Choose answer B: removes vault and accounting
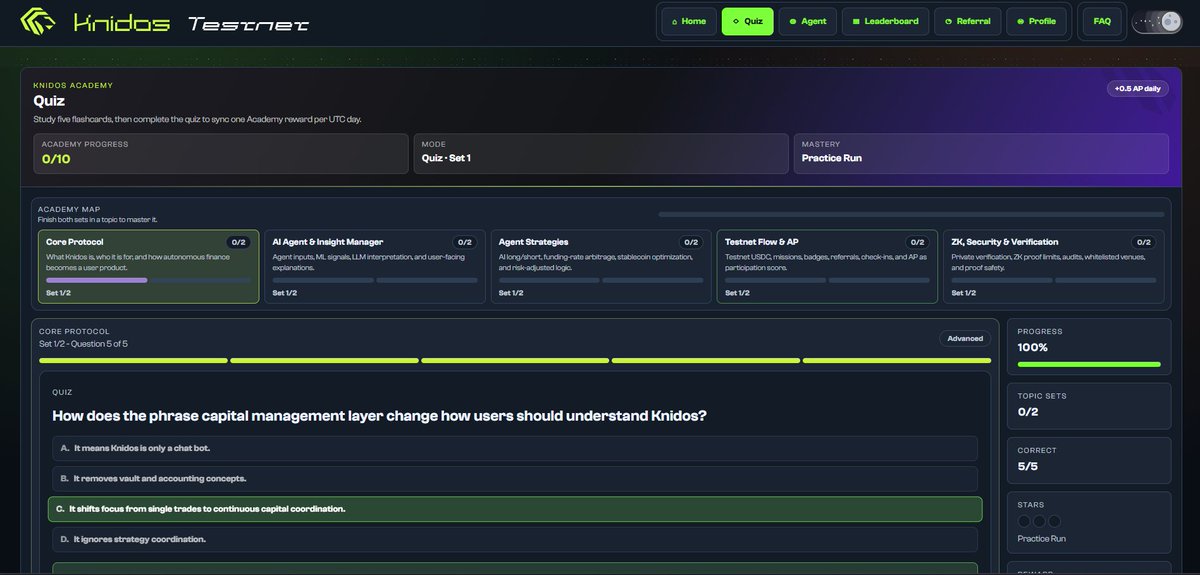This screenshot has height=575, width=1200. point(513,478)
